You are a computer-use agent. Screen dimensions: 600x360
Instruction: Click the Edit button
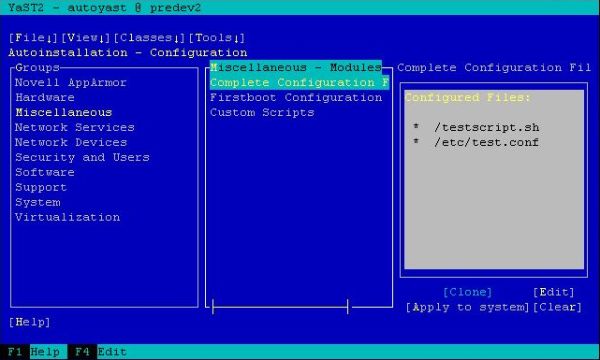pos(554,292)
